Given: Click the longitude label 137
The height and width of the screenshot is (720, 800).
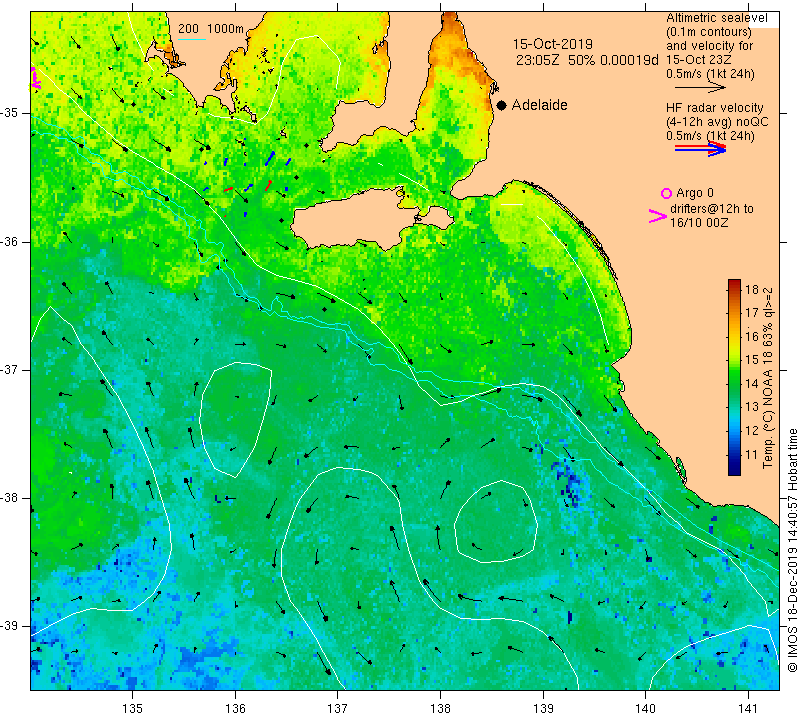Looking at the screenshot, I should (338, 708).
